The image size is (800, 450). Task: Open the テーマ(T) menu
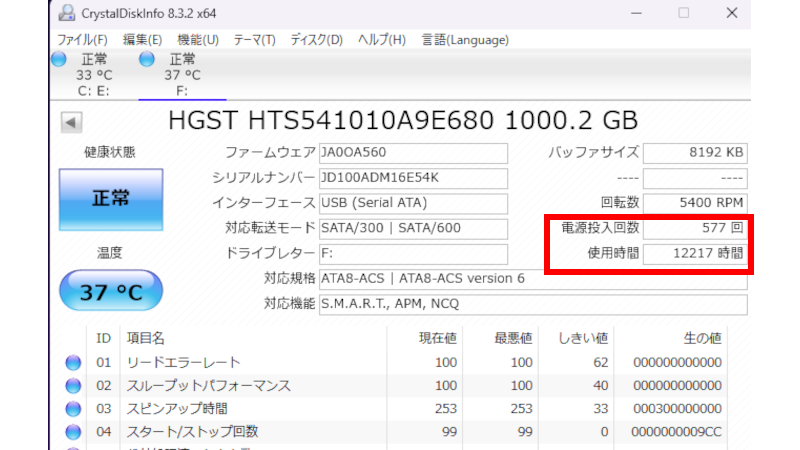(255, 40)
